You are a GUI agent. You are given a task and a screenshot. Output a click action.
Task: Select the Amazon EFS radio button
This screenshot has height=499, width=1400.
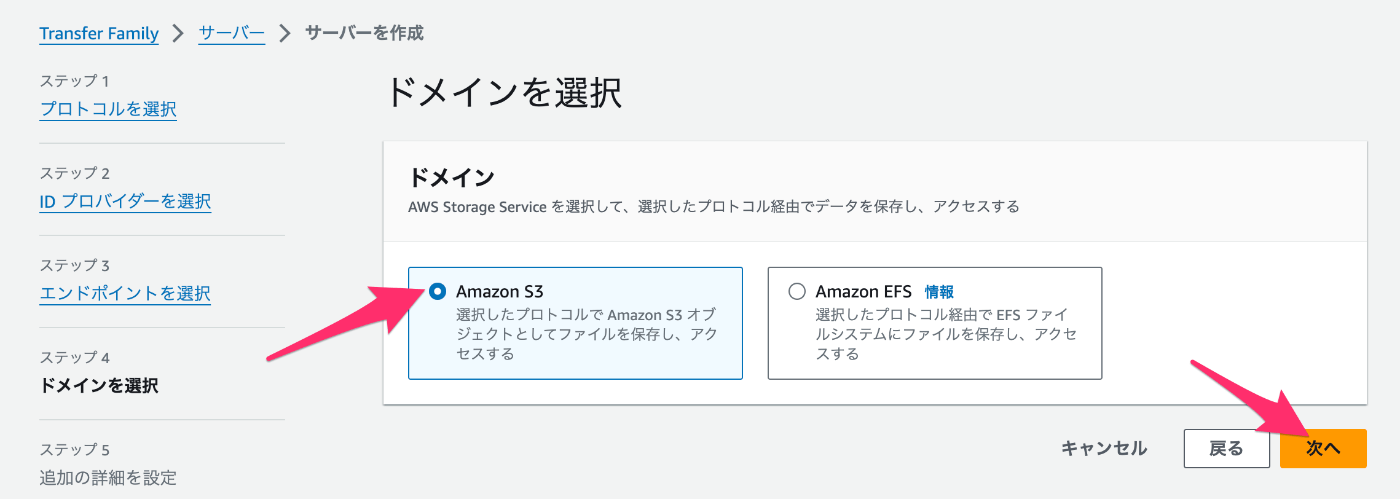coord(797,292)
